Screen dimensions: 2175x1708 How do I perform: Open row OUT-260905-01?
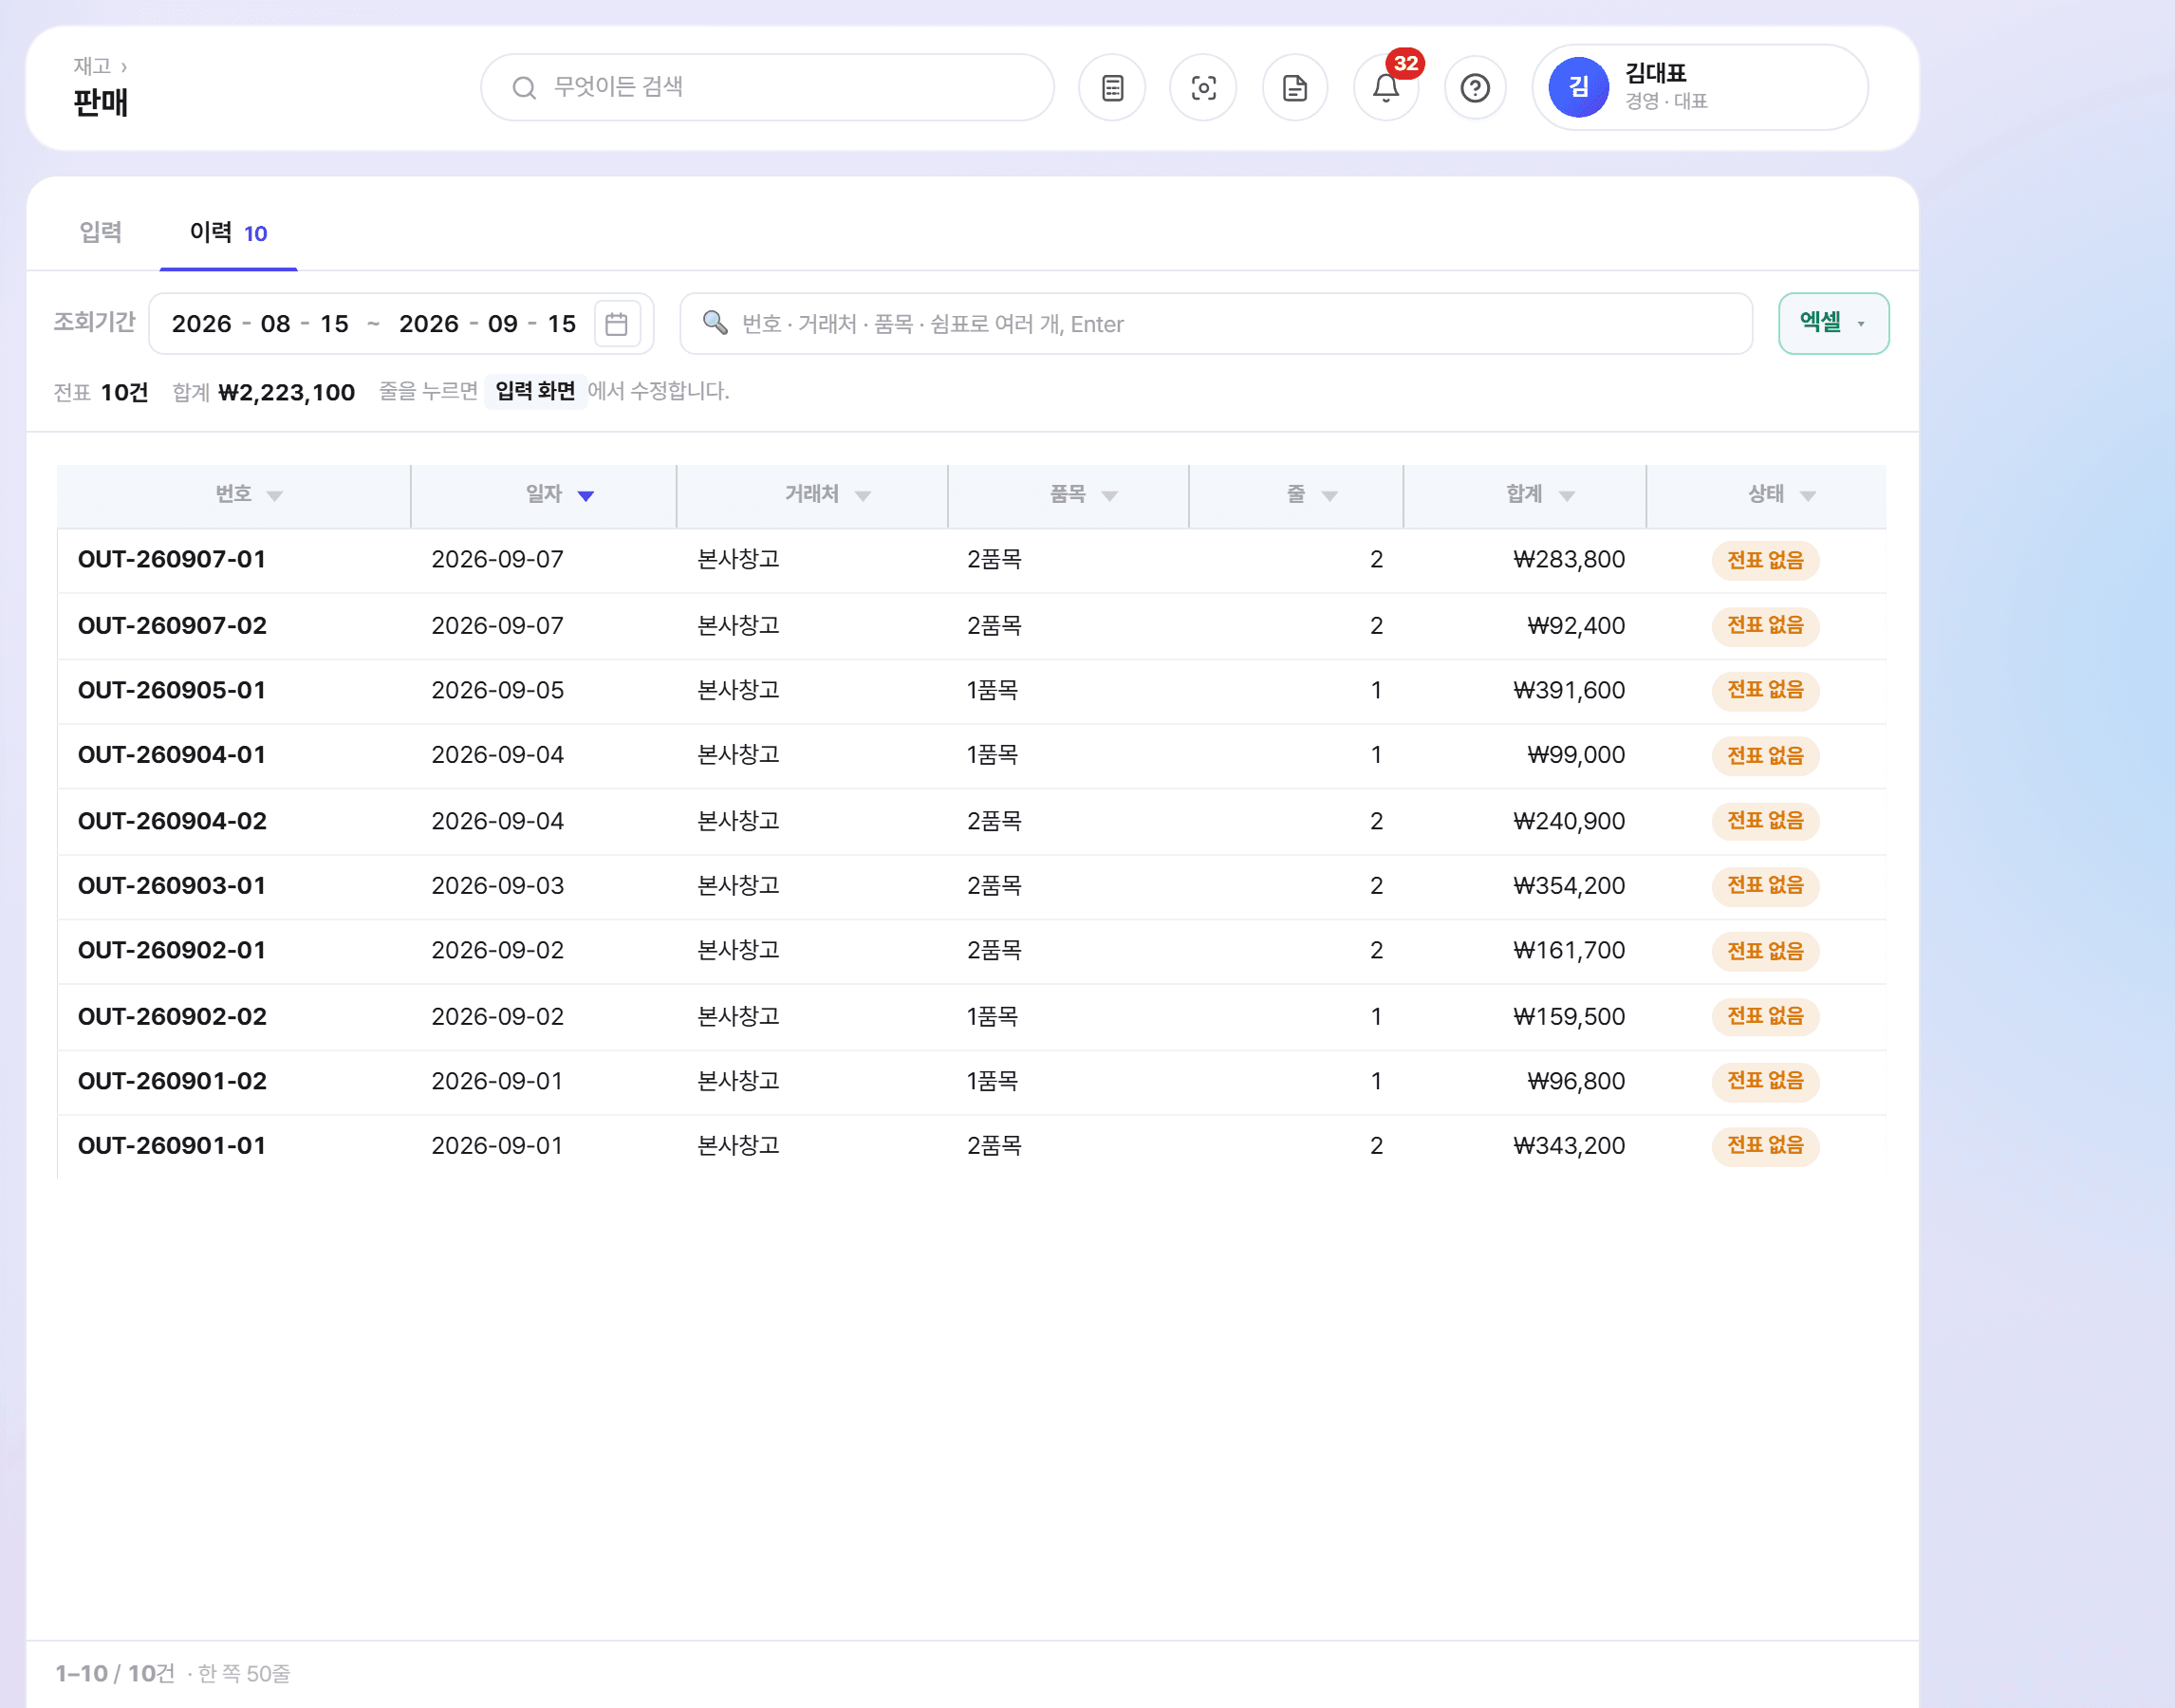tap(971, 691)
